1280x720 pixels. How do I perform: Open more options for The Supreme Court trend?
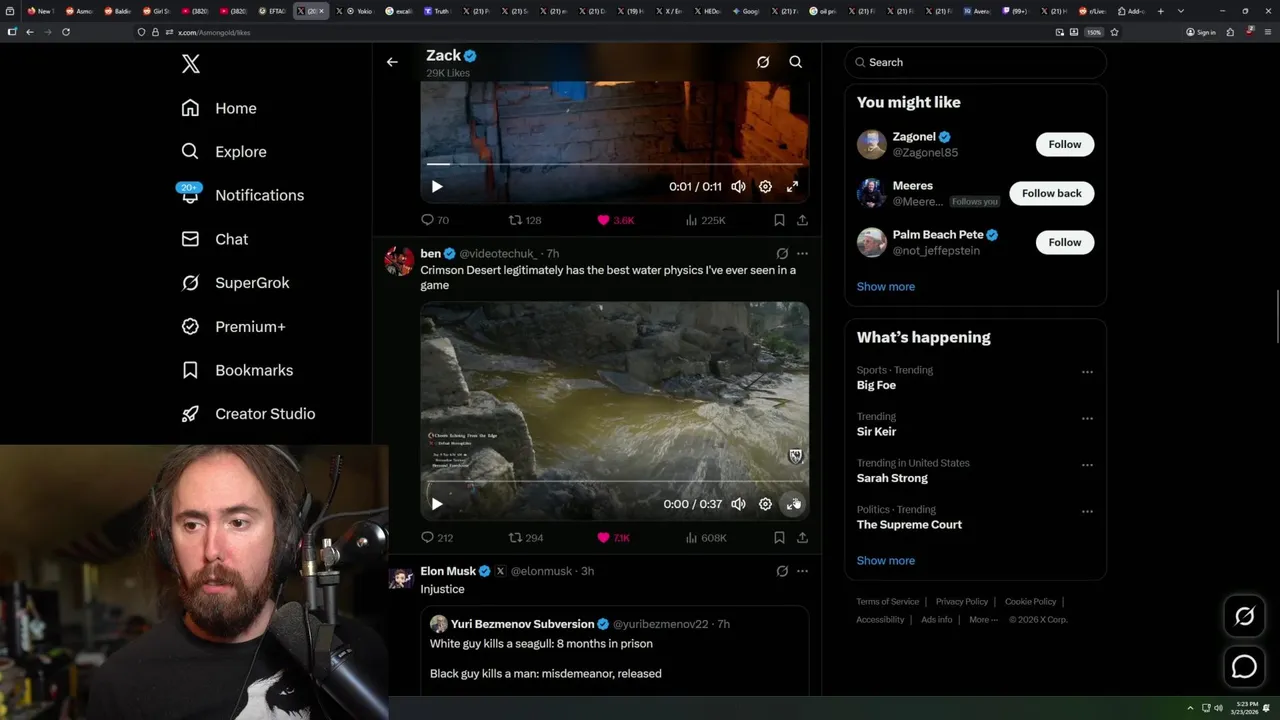(x=1087, y=512)
